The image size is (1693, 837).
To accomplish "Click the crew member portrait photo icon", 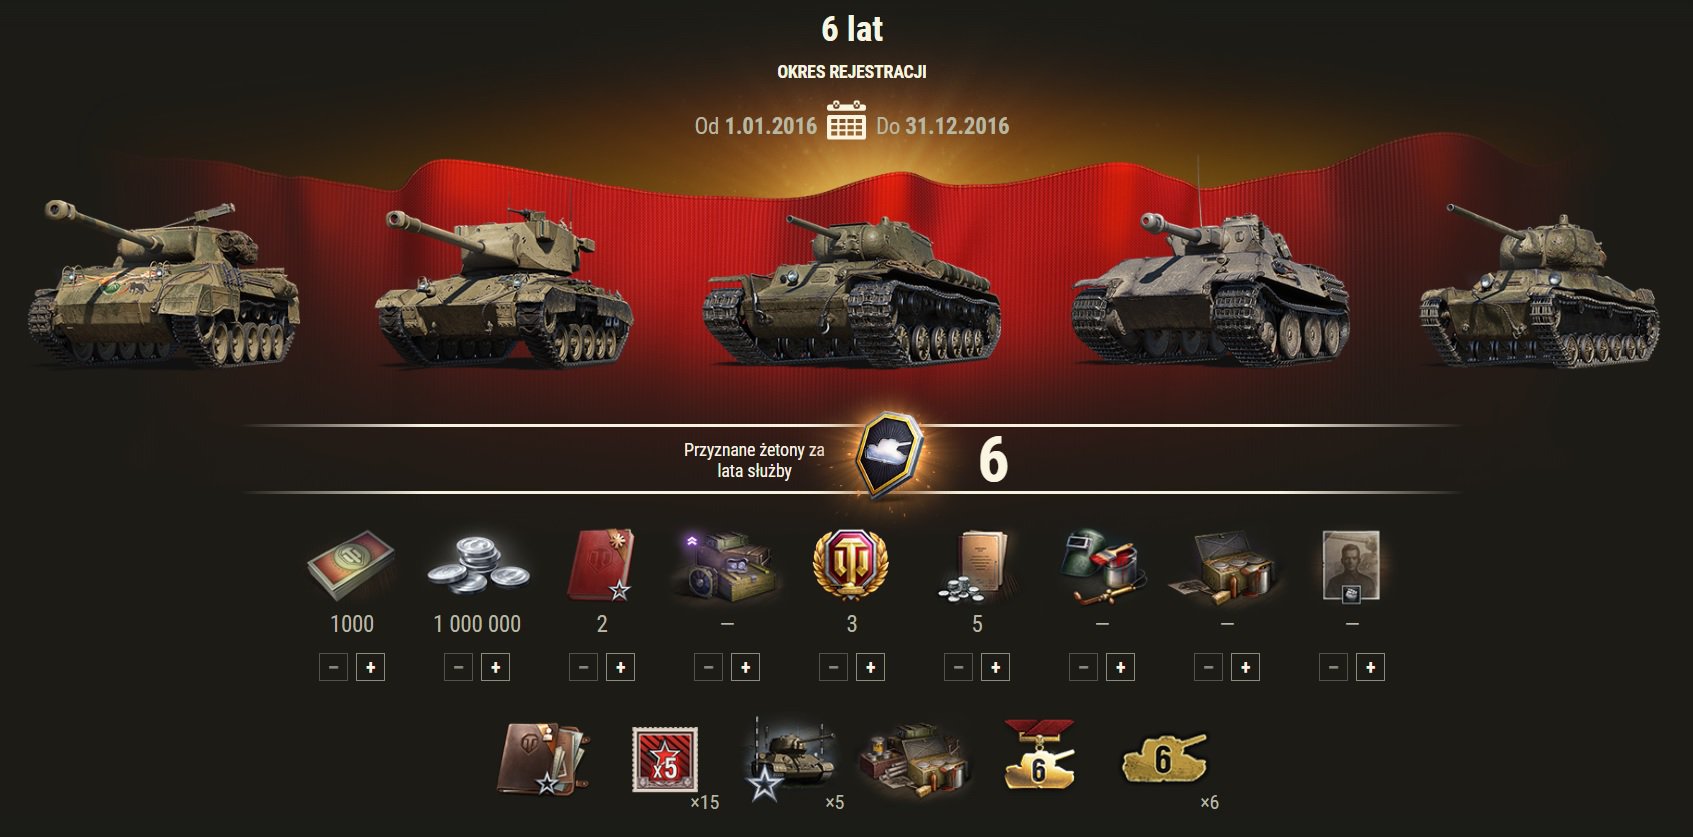I will coord(1351,566).
